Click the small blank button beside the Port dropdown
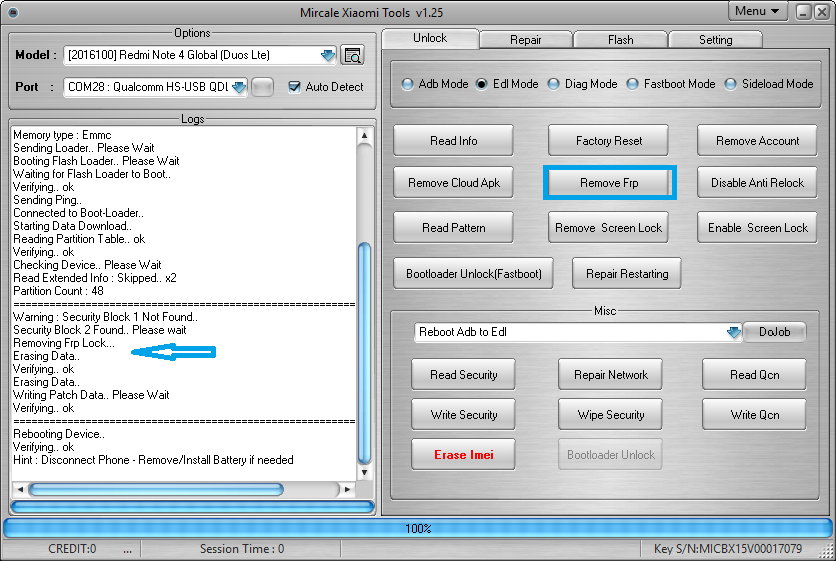 click(262, 87)
